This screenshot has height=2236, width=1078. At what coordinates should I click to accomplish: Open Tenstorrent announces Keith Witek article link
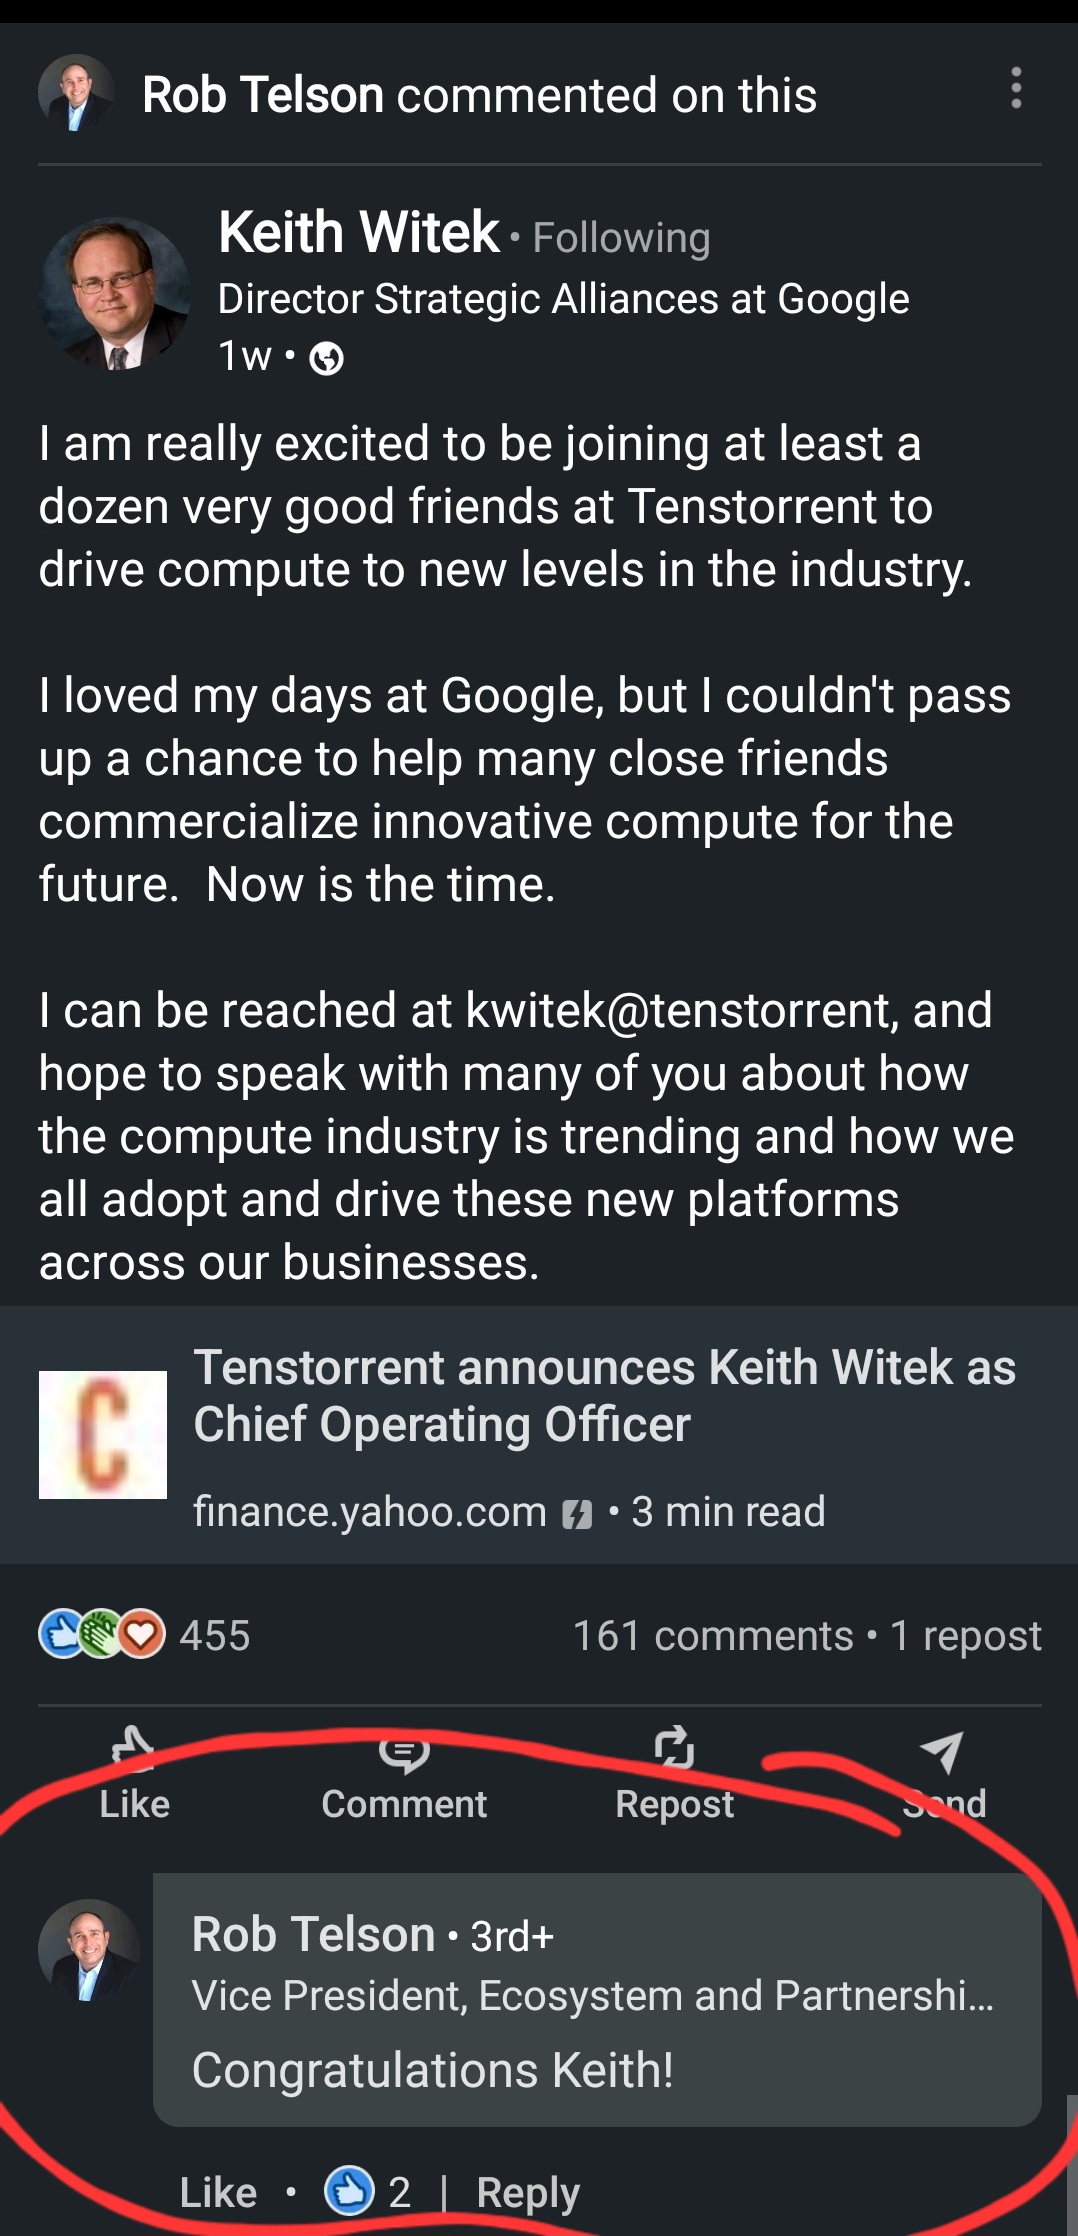pos(603,1395)
